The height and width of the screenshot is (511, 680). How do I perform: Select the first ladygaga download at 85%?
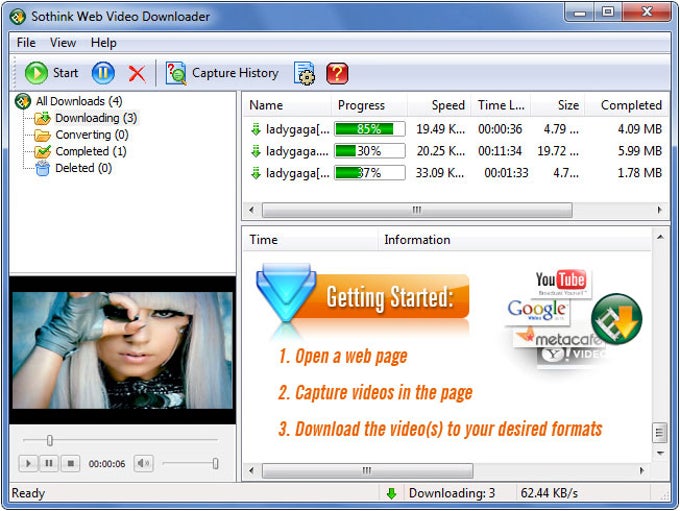(x=297, y=129)
